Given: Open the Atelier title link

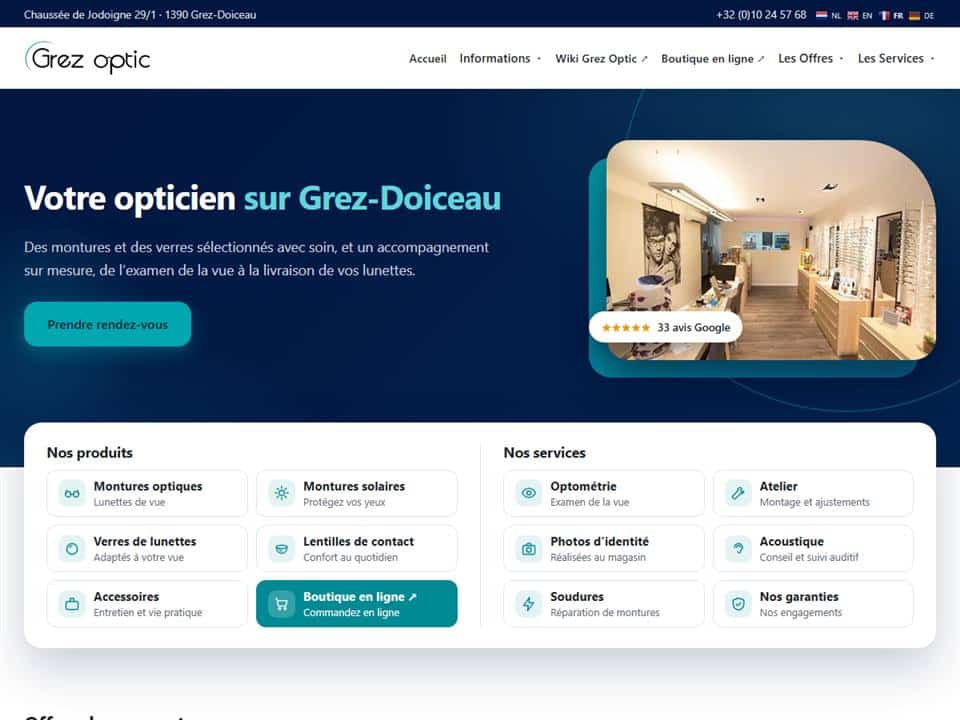Looking at the screenshot, I should (778, 486).
